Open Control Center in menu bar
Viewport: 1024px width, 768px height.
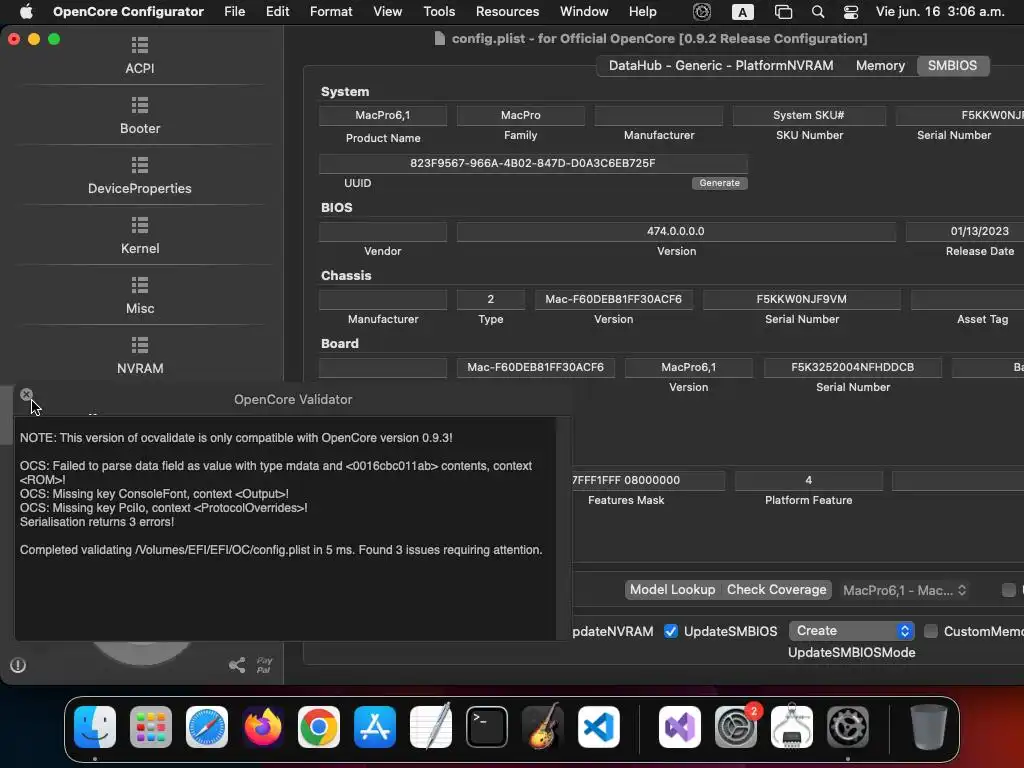click(851, 12)
